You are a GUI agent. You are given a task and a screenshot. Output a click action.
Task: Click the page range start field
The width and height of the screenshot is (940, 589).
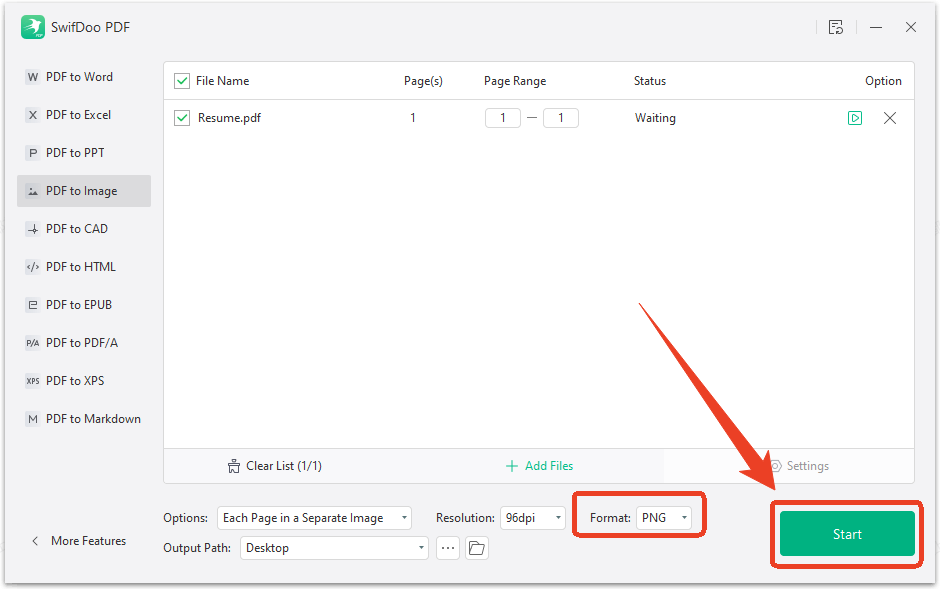pyautogui.click(x=502, y=118)
